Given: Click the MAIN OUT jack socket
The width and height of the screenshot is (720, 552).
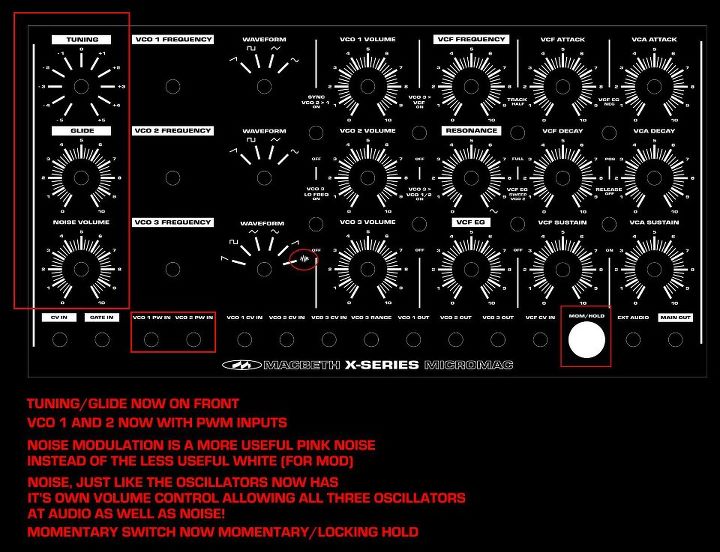Looking at the screenshot, I should 675,339.
